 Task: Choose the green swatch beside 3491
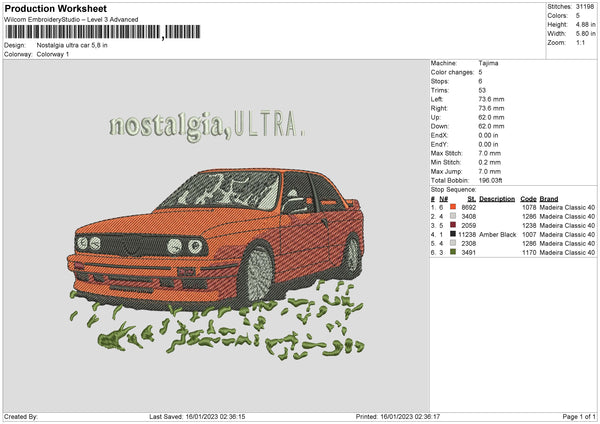click(453, 252)
